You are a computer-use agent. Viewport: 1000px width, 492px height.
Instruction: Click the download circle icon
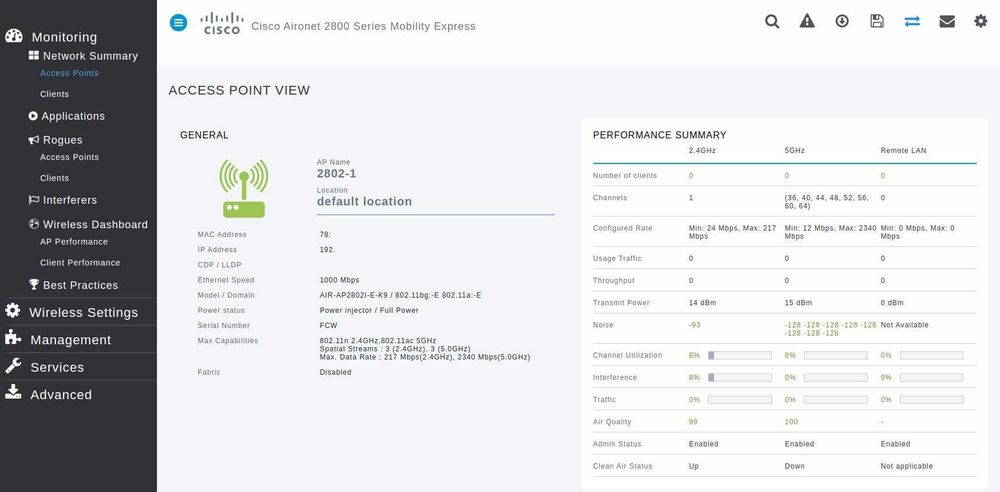pyautogui.click(x=842, y=21)
